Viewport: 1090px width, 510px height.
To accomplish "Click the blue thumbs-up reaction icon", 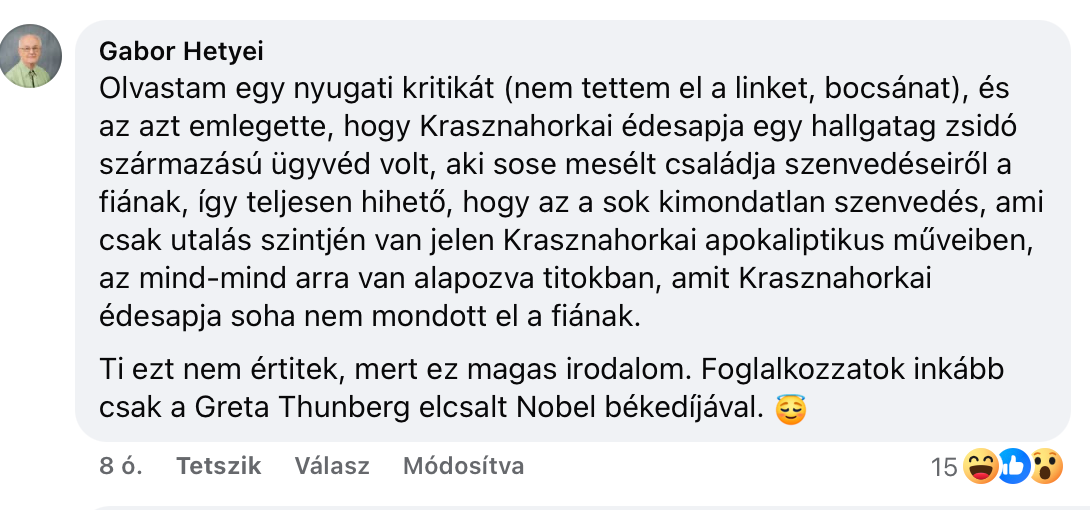I will (x=1013, y=467).
